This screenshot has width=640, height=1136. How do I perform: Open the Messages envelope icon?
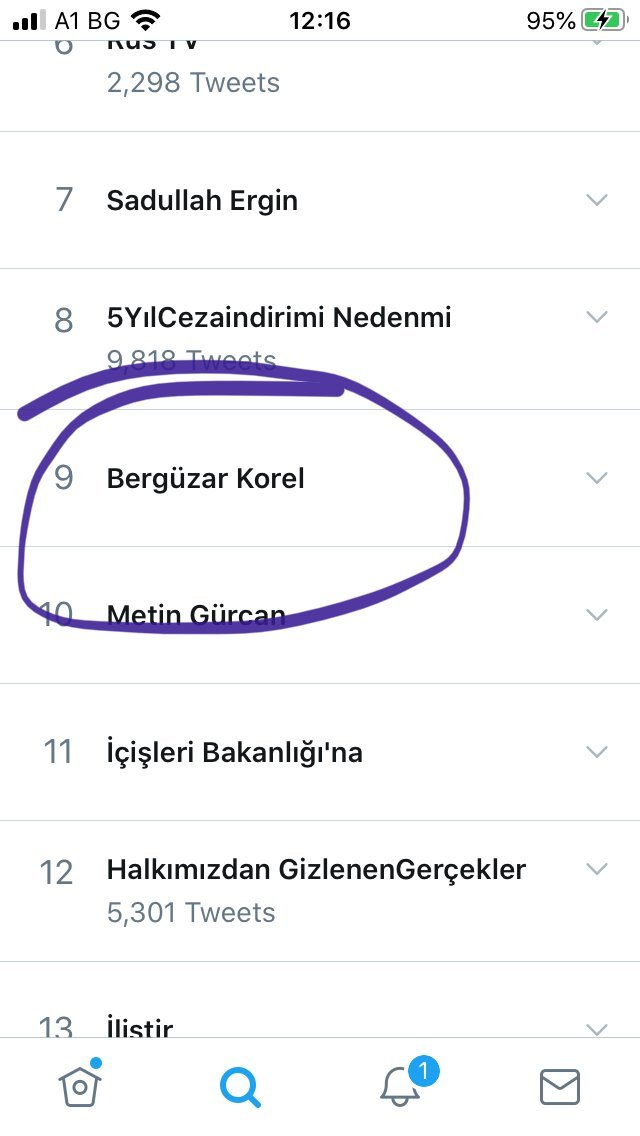click(x=559, y=1086)
